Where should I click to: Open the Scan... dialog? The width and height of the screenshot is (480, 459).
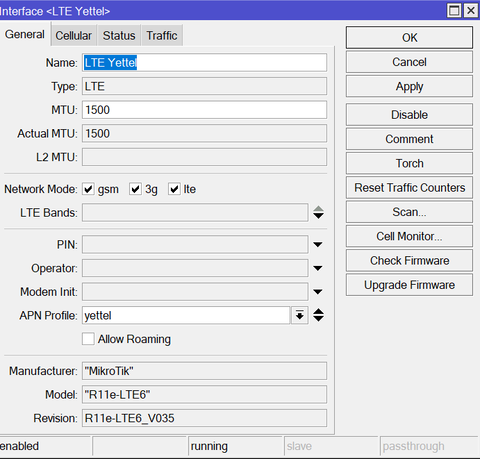click(x=409, y=212)
